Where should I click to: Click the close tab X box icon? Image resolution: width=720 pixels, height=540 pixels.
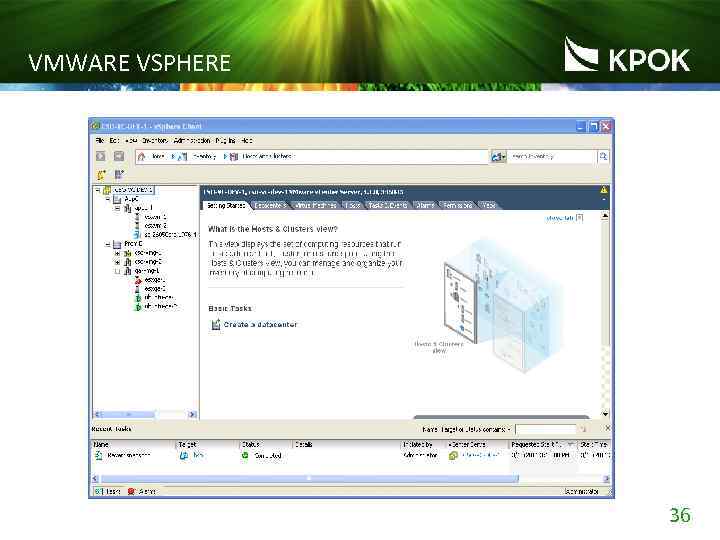pyautogui.click(x=579, y=218)
